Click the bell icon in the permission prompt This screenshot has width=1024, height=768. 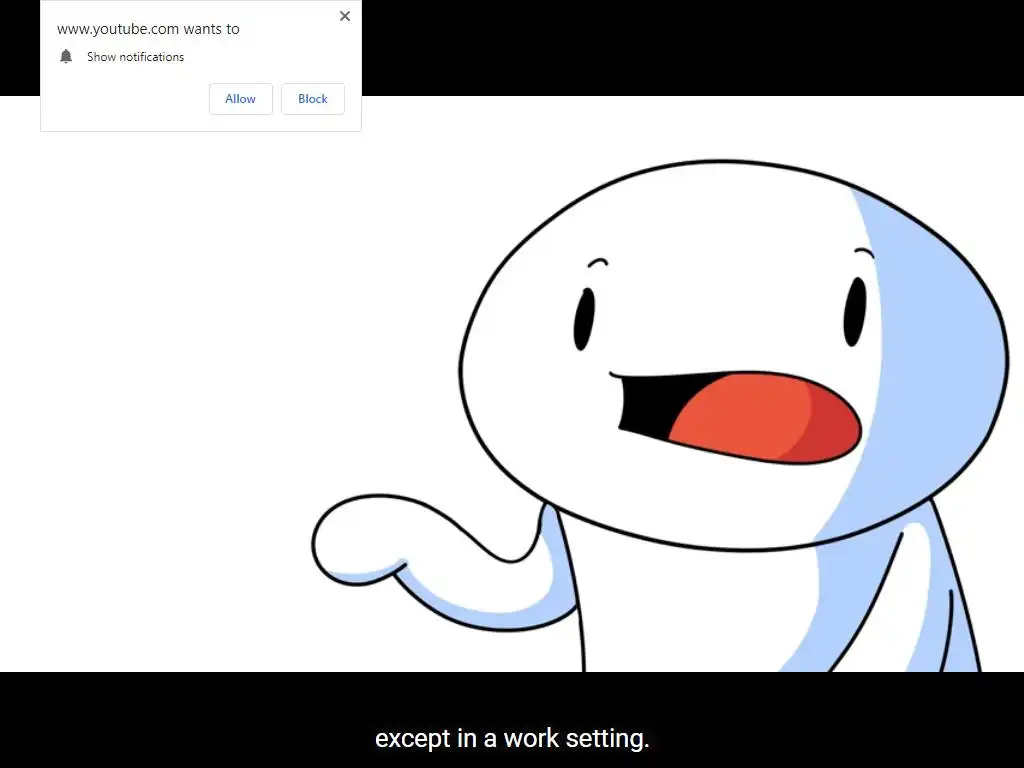(x=66, y=57)
